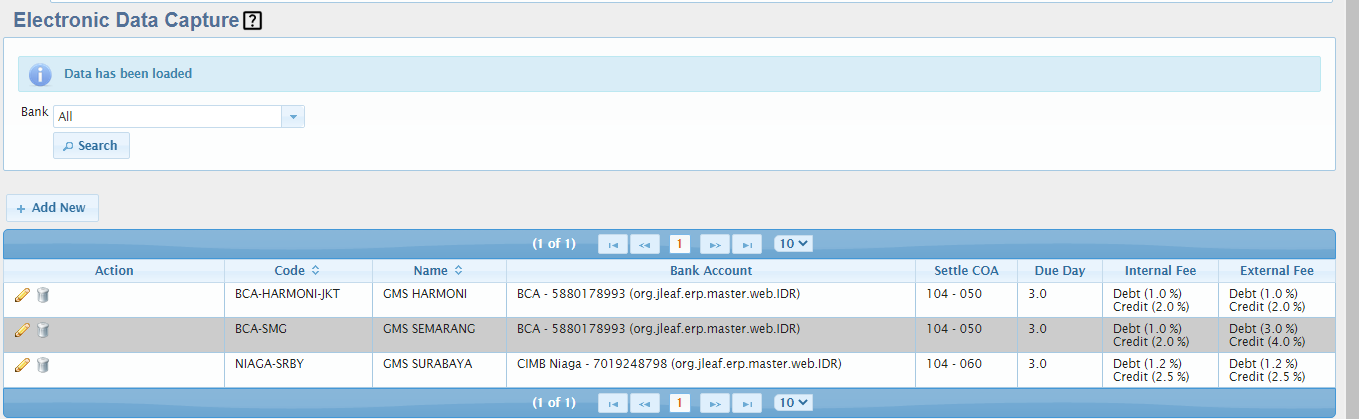
Task: Select page 1 in top paginator
Action: pyautogui.click(x=680, y=244)
